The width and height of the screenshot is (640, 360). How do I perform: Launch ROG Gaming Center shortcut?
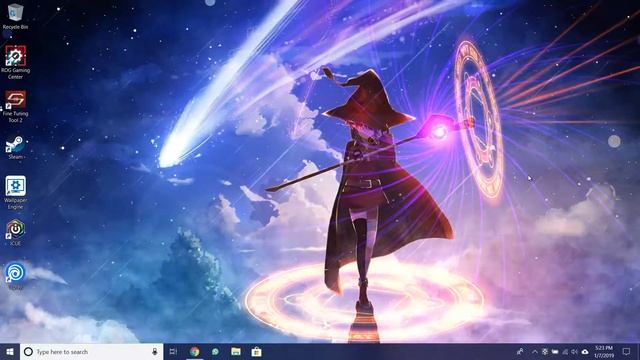click(x=16, y=62)
